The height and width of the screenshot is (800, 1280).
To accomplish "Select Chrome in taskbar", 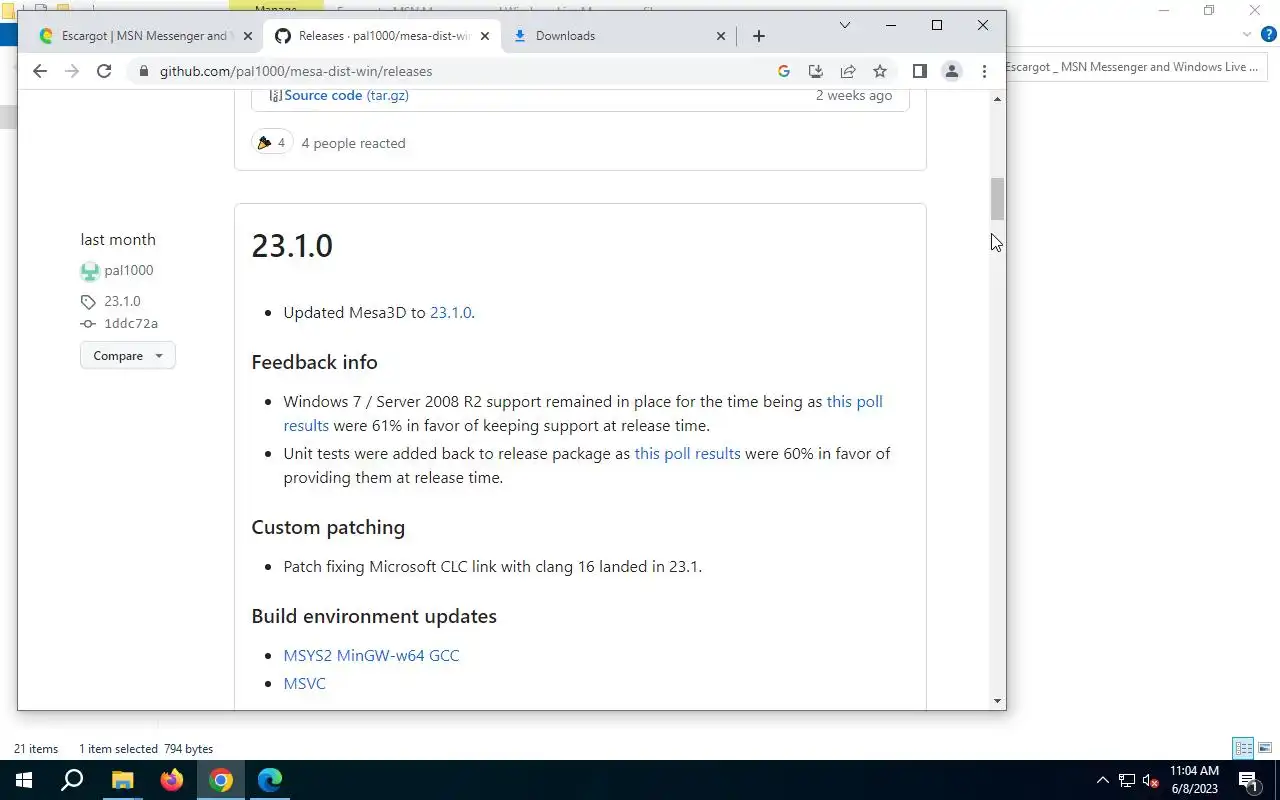I will click(x=221, y=780).
